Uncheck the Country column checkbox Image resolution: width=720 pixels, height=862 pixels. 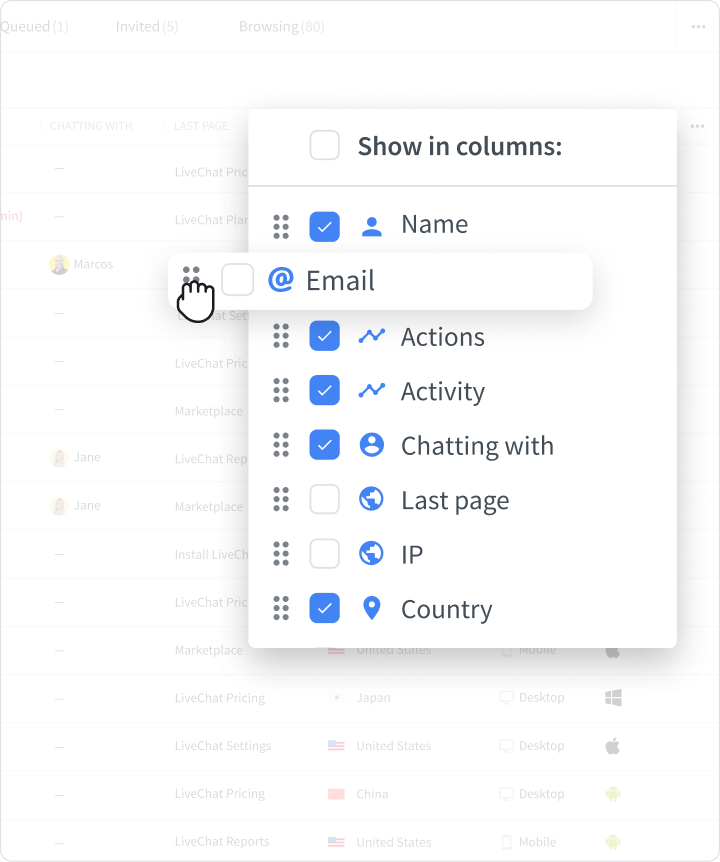tap(324, 608)
